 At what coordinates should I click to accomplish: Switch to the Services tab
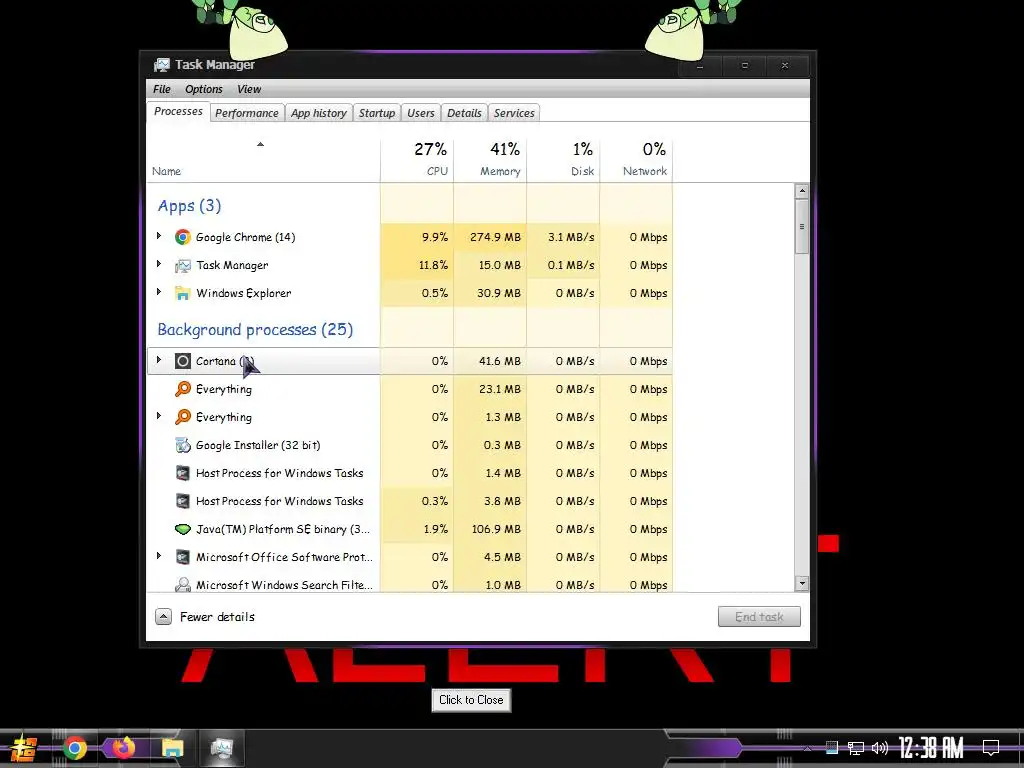(x=514, y=113)
